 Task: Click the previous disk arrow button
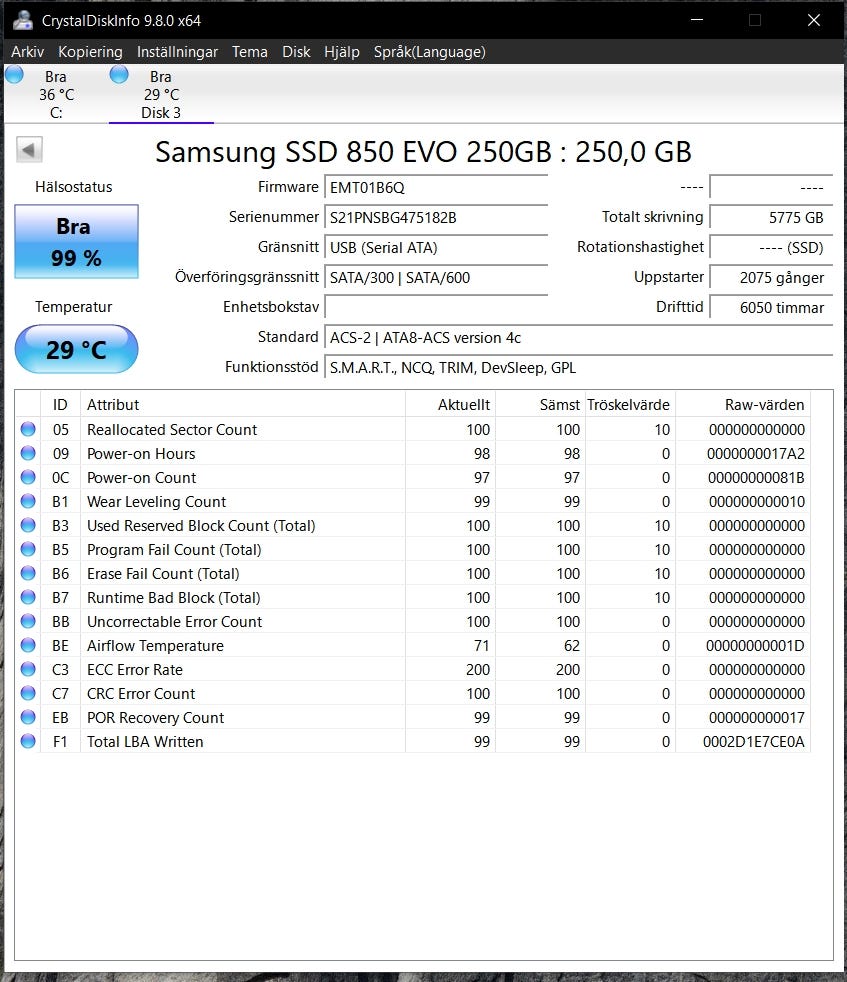coord(29,151)
